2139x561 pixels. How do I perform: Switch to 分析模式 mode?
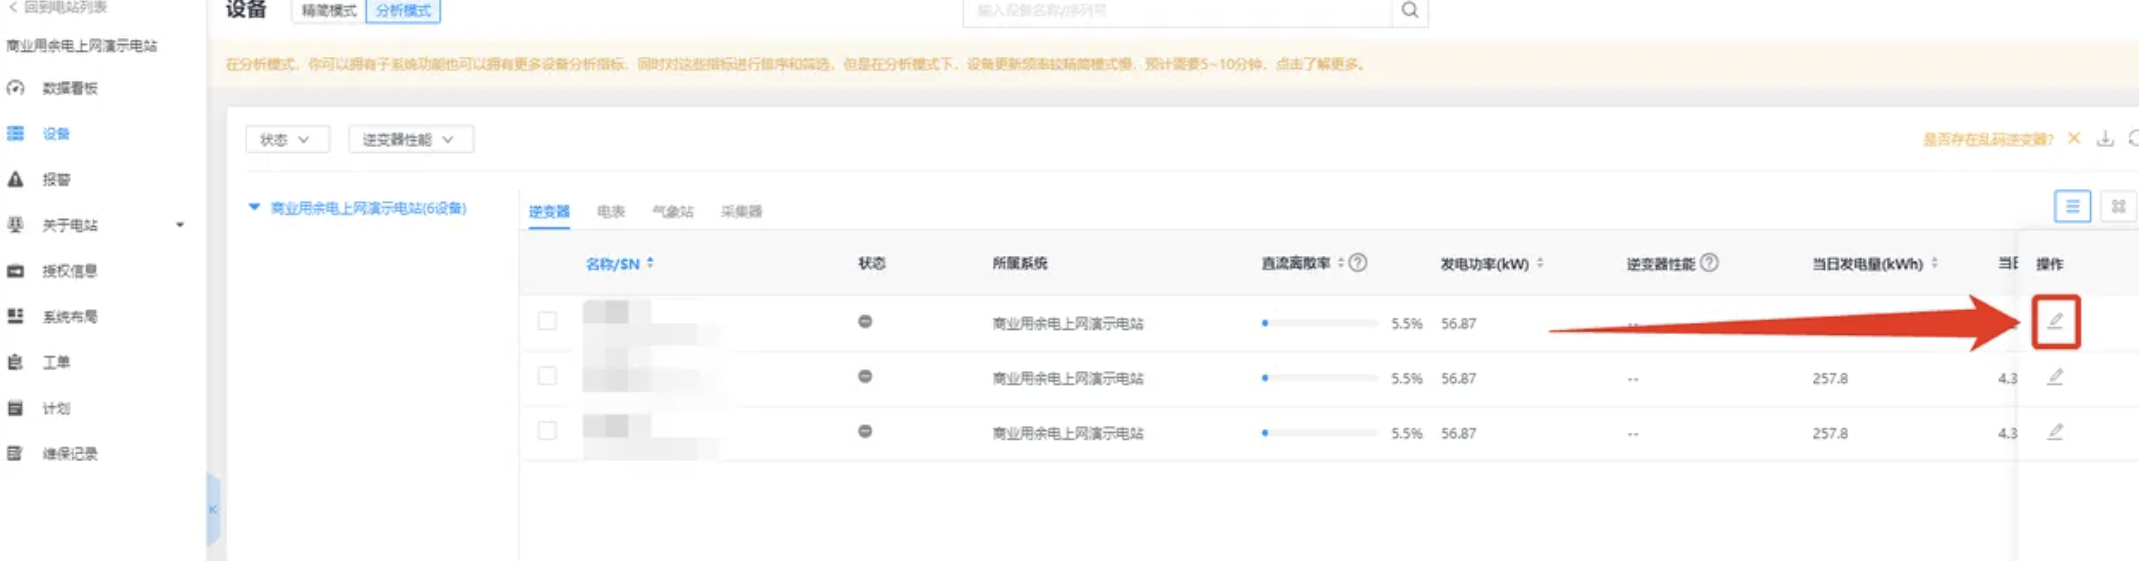pos(403,10)
